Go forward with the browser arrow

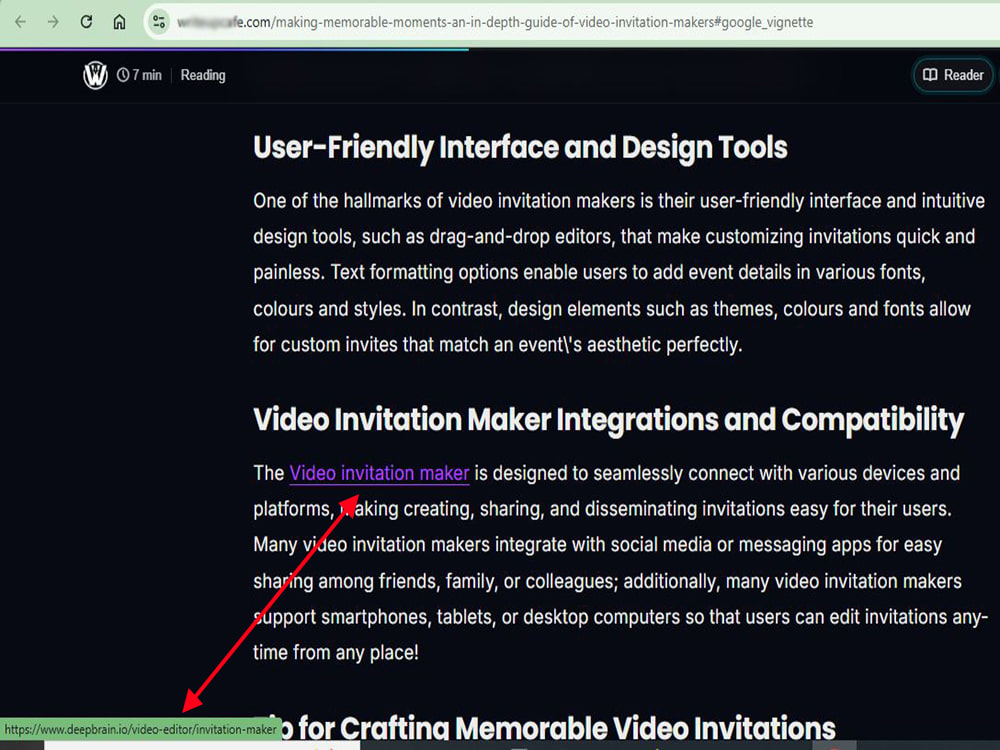click(54, 22)
